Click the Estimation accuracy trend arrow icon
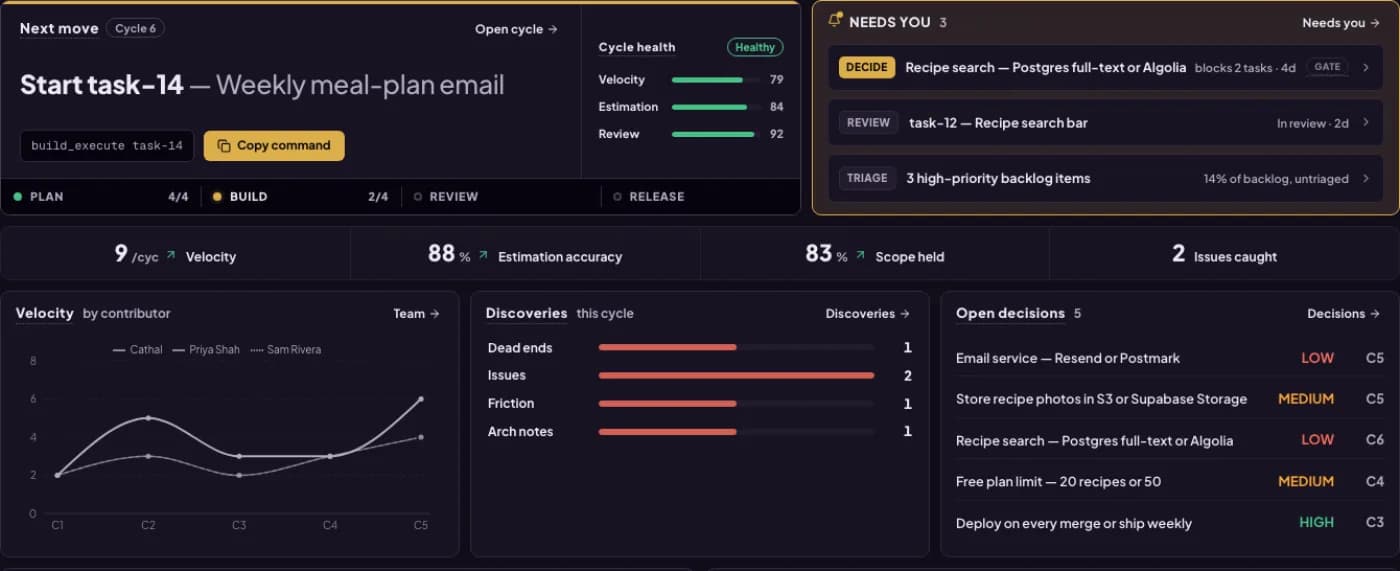 483,256
